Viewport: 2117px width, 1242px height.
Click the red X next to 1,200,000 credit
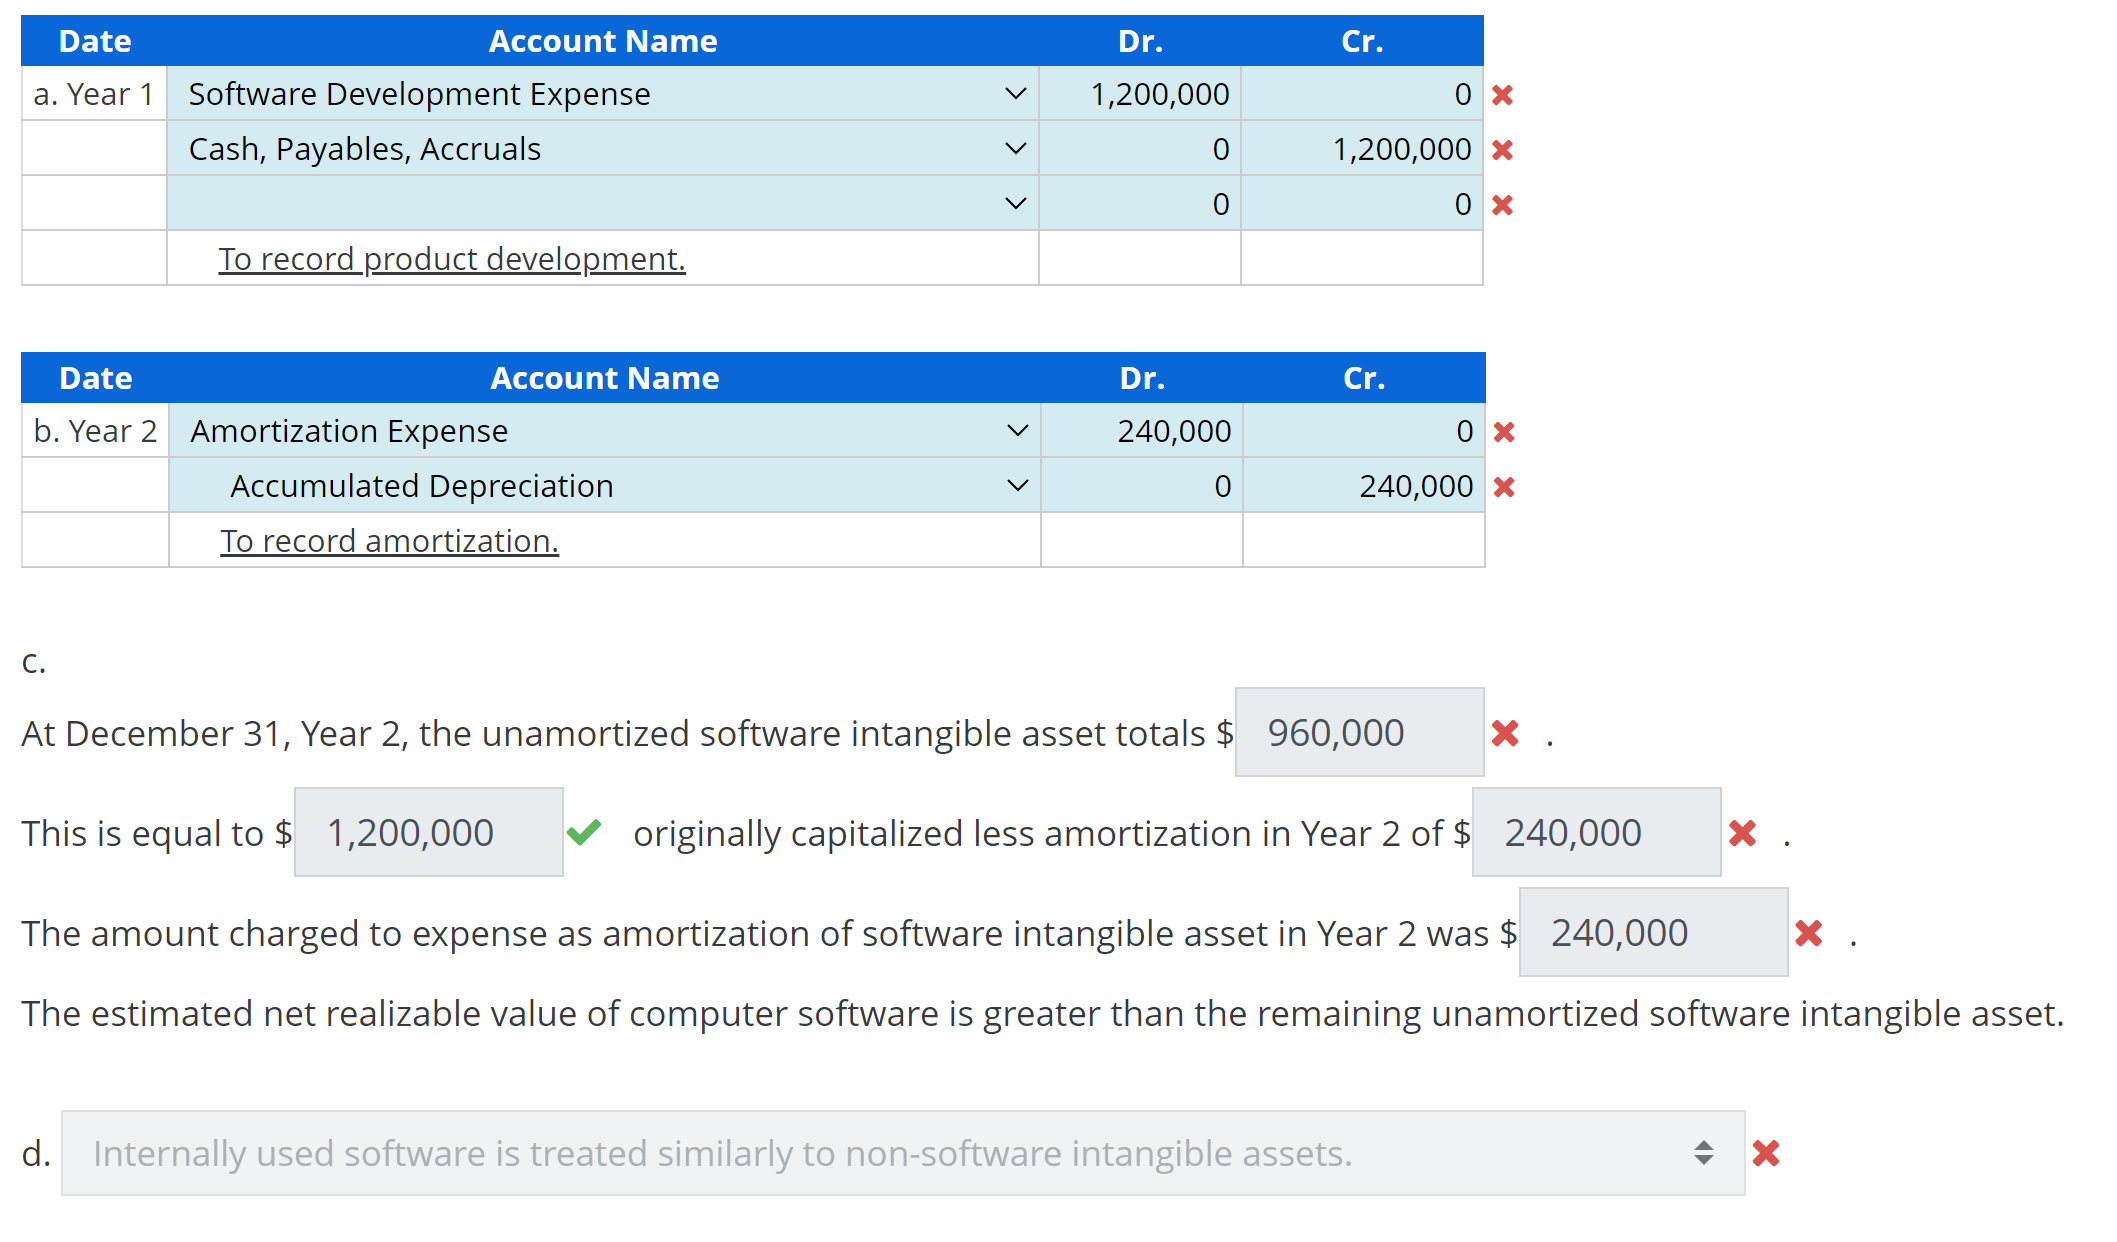pos(1504,148)
